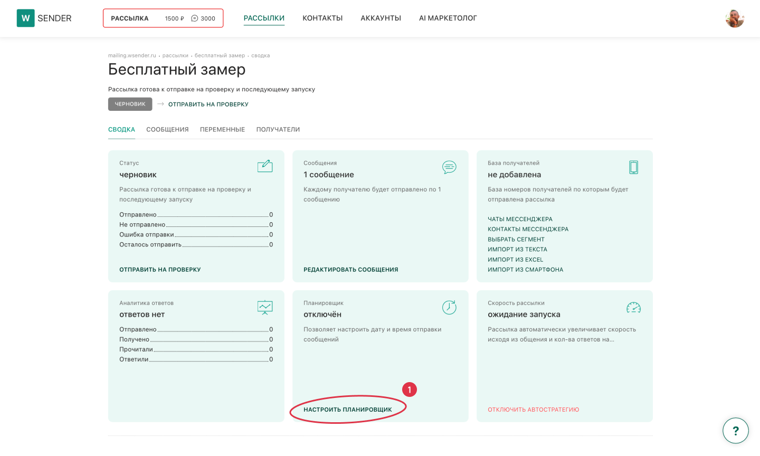Click Отключить автостратегию link
Image resolution: width=760 pixels, height=456 pixels.
point(533,409)
